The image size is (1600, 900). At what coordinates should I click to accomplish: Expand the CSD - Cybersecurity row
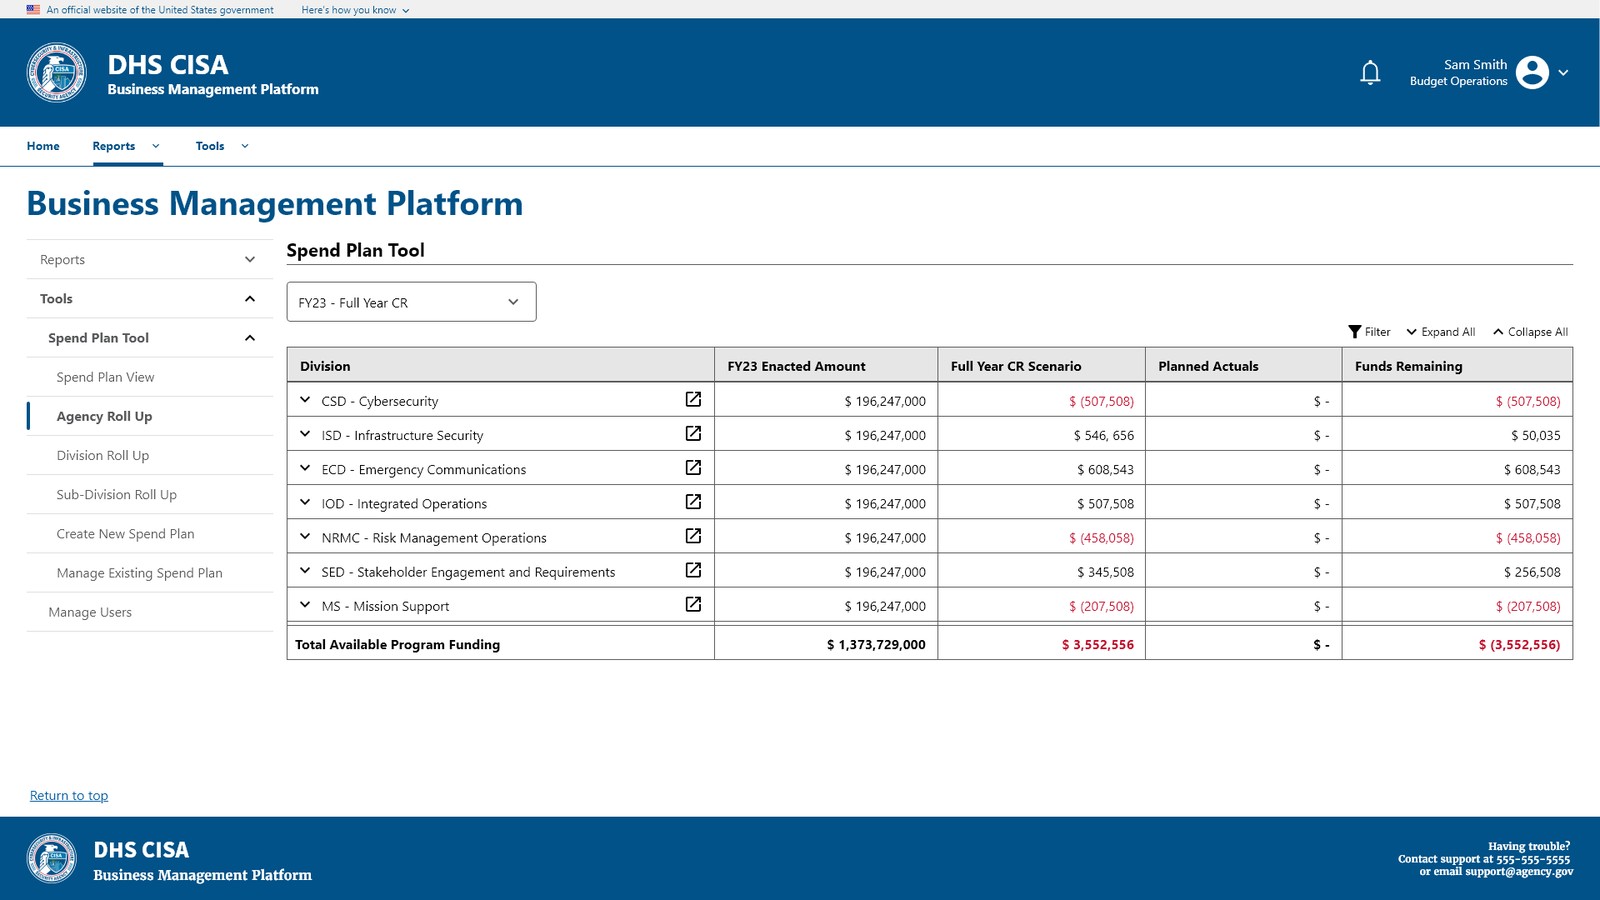305,400
